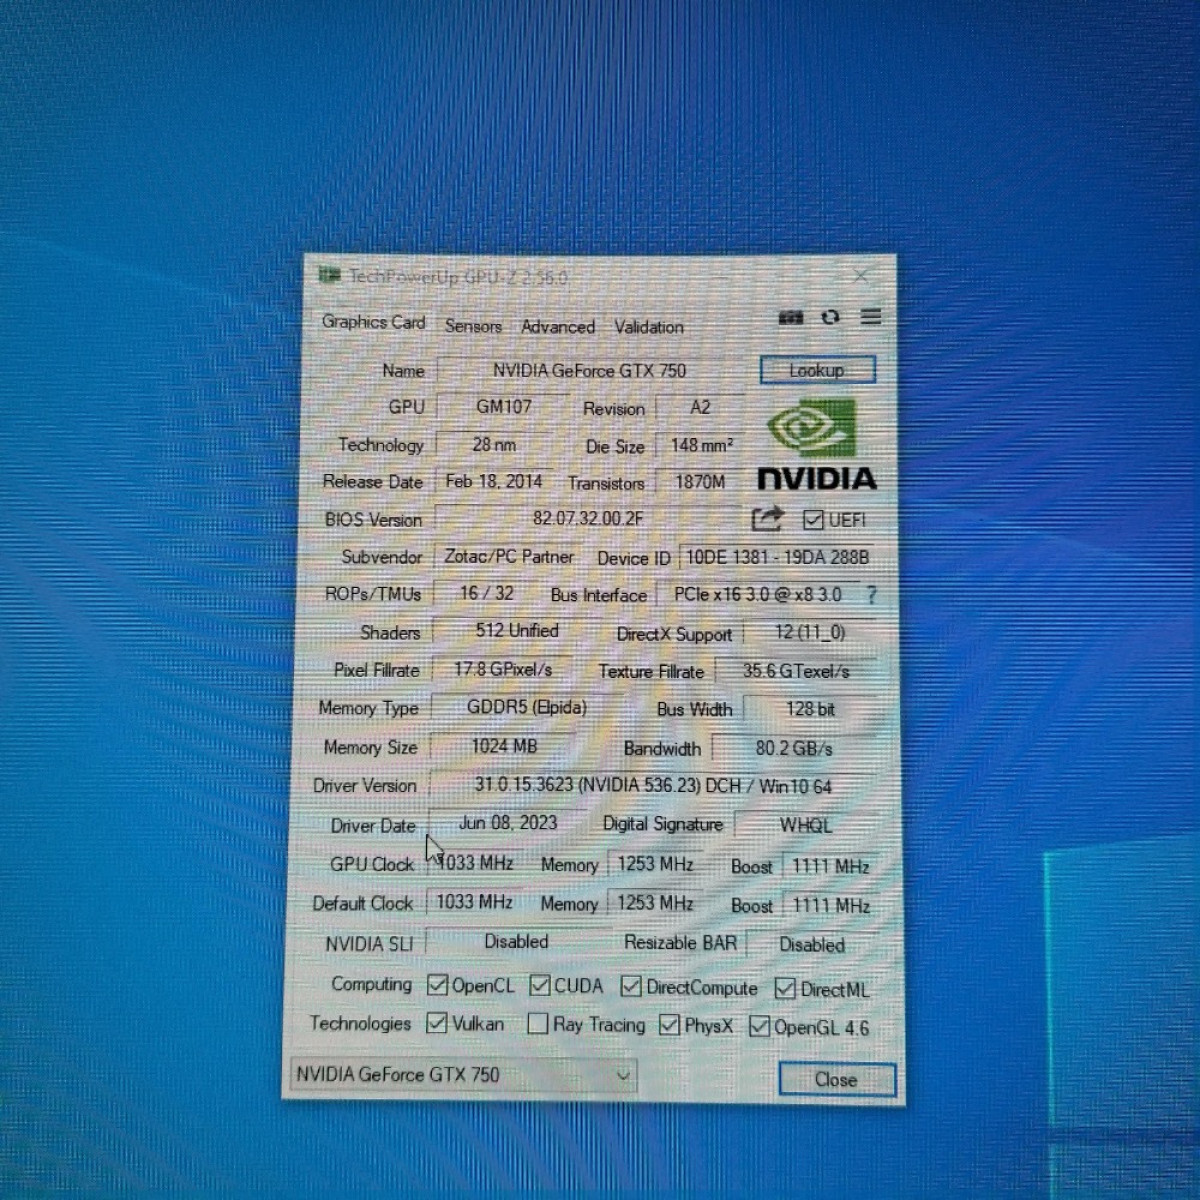Click the Close button

click(836, 1079)
